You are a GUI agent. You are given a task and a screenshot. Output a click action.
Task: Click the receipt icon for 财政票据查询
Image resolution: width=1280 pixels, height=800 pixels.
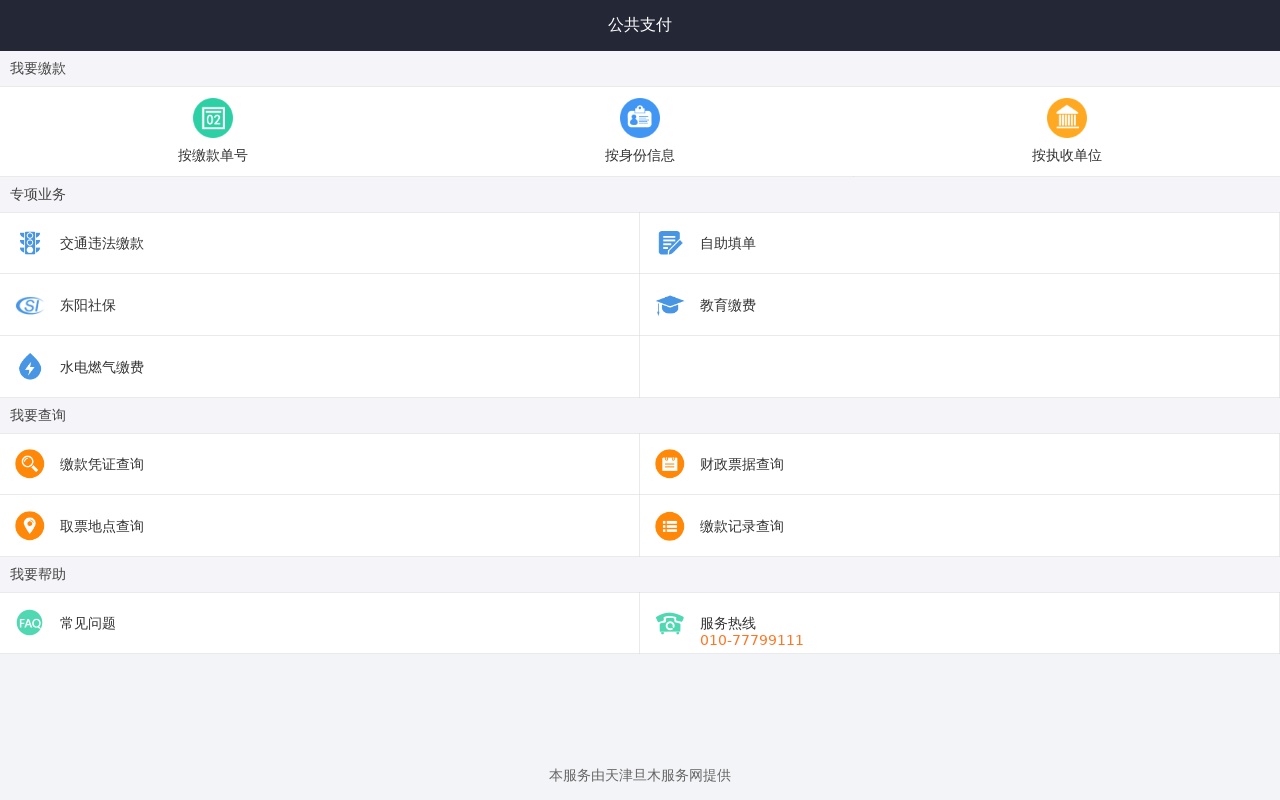click(670, 464)
